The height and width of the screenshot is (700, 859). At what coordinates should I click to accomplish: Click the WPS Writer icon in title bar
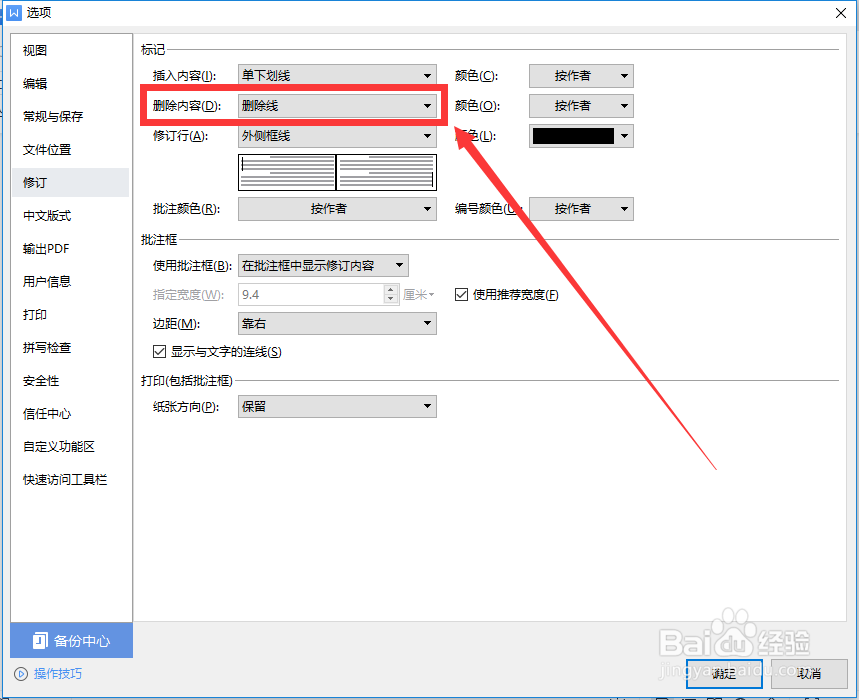(15, 12)
